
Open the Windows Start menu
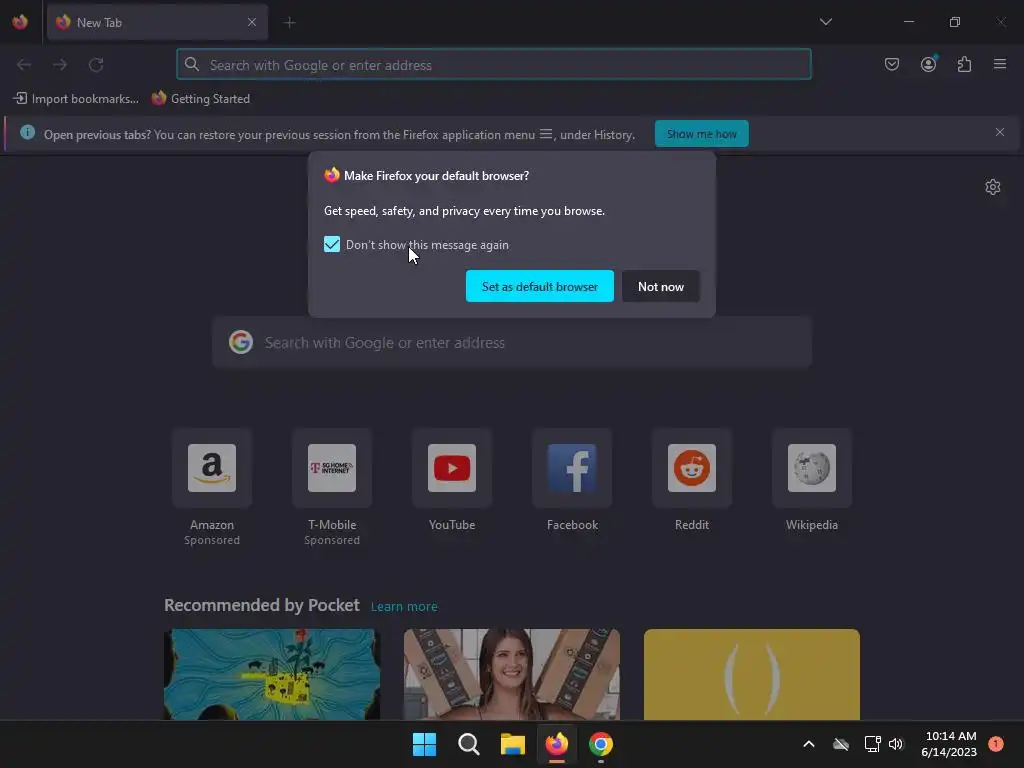pos(424,744)
